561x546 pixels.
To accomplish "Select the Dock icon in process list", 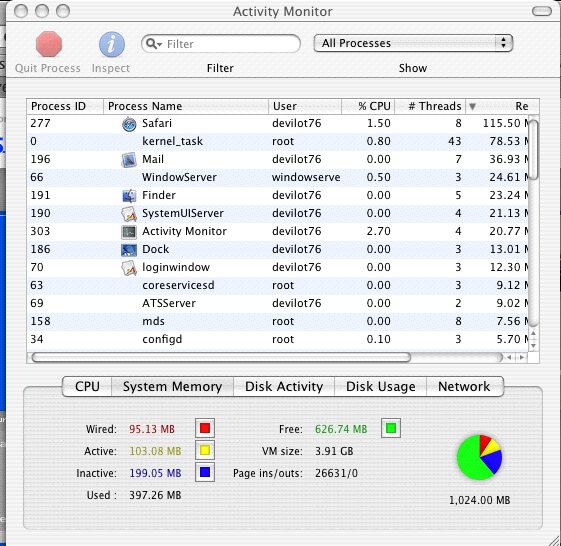I will click(x=129, y=250).
